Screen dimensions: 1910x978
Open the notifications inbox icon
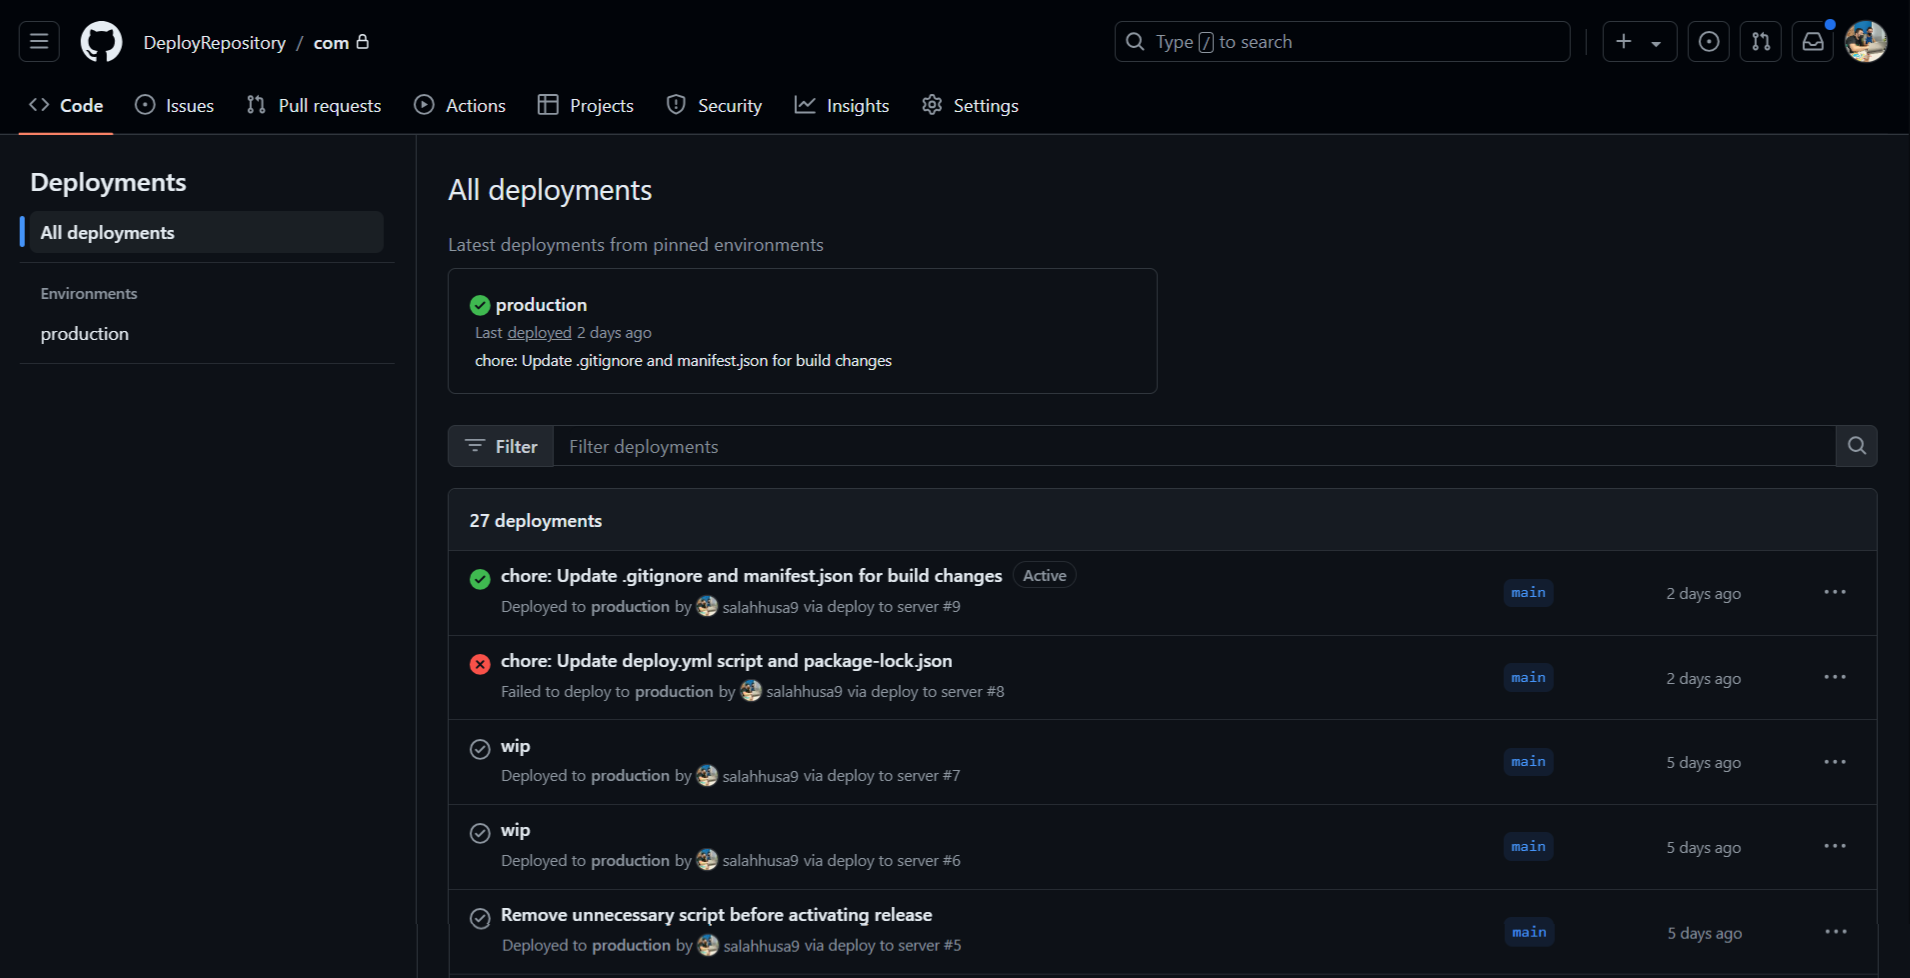pos(1813,42)
